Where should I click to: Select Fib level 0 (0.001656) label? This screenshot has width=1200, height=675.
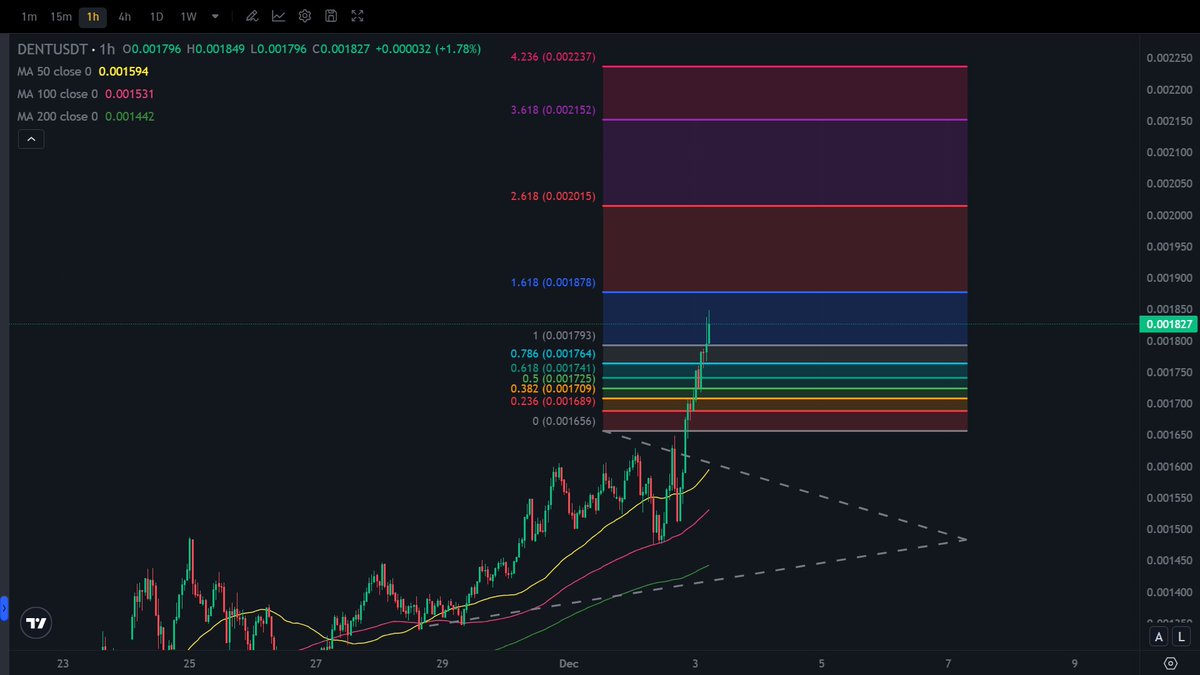pyautogui.click(x=564, y=422)
